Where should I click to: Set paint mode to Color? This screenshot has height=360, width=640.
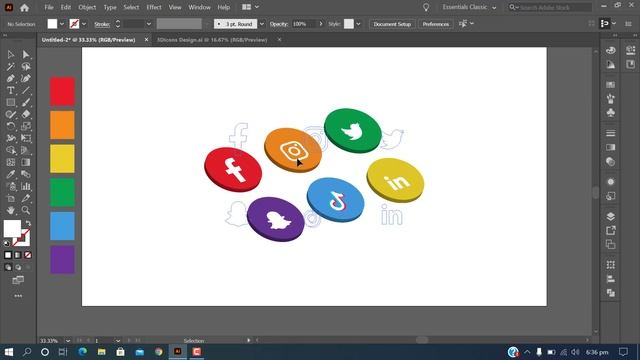(8, 255)
